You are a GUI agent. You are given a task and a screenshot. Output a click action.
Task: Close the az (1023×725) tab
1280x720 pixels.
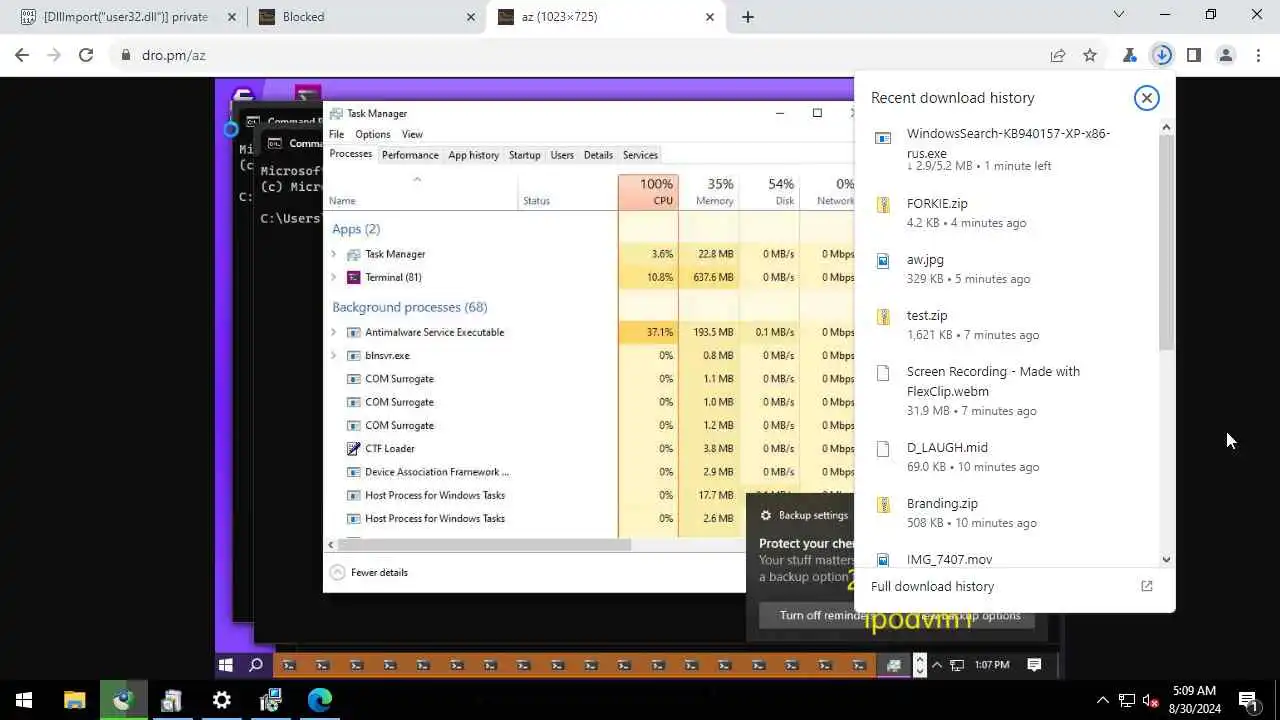tap(711, 17)
